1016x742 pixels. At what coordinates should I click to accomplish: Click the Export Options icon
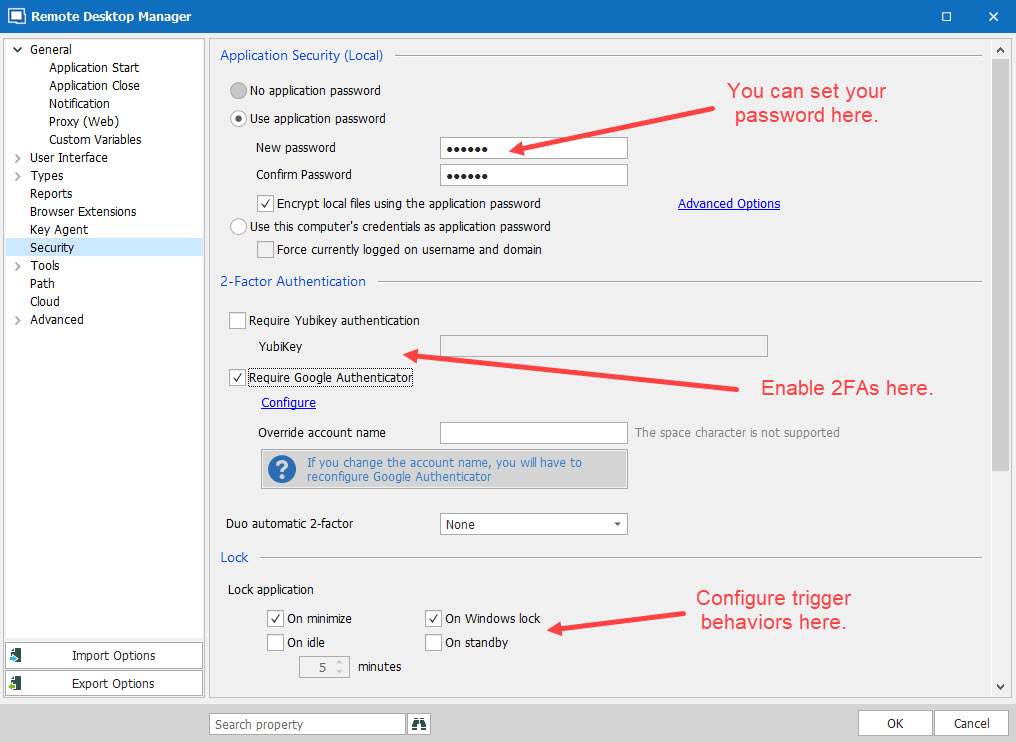coord(16,684)
